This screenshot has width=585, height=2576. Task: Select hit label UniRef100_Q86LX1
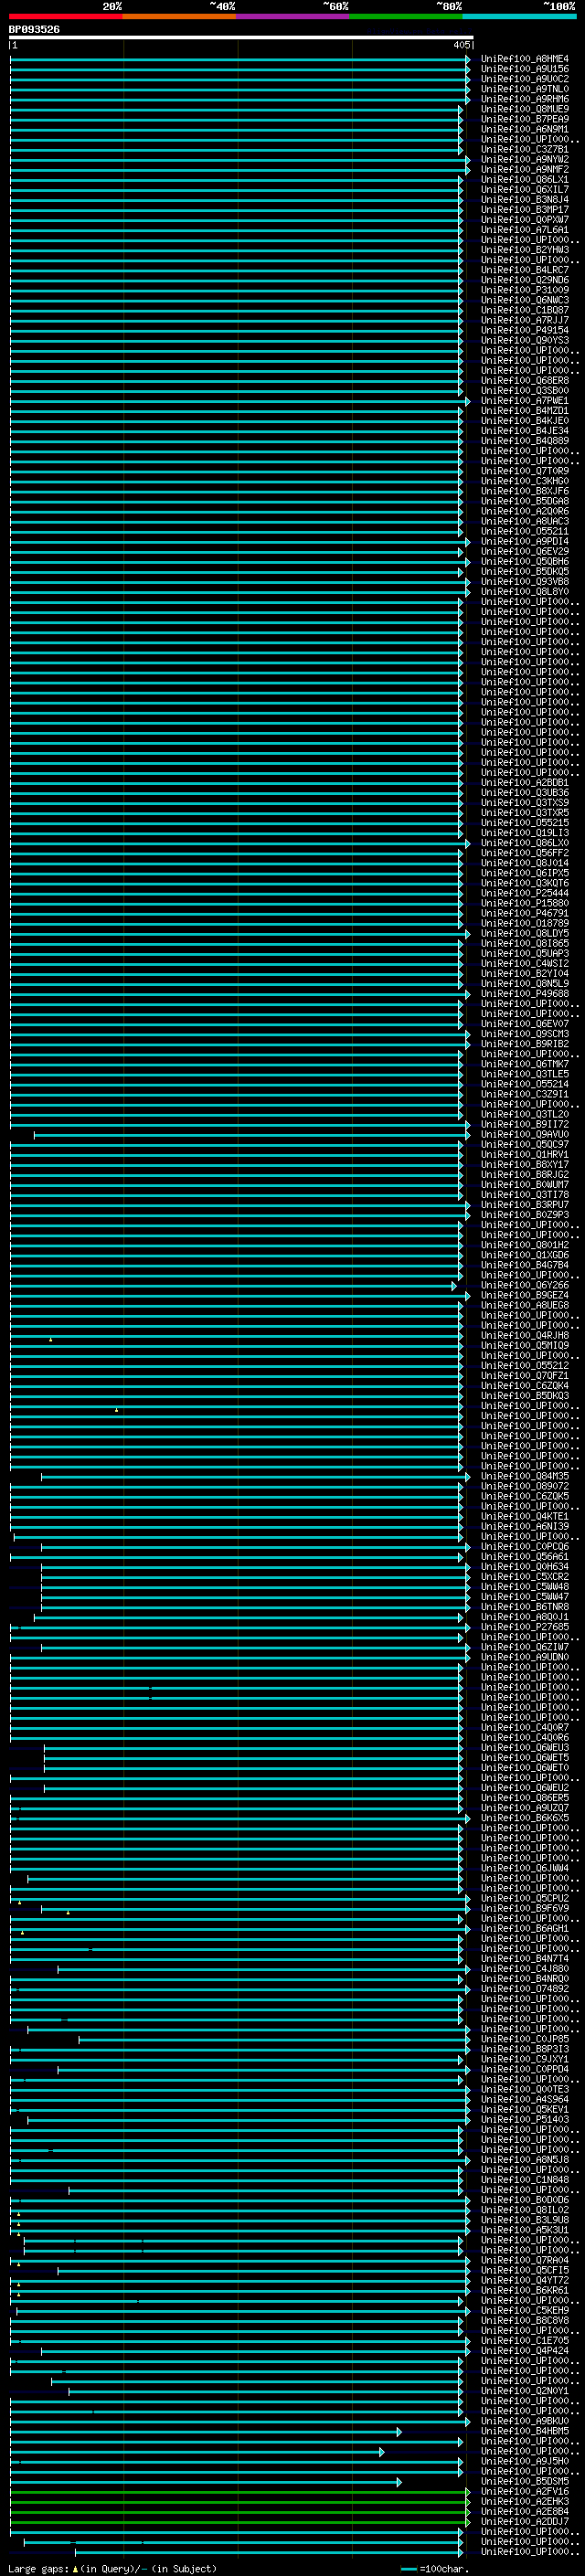click(524, 180)
